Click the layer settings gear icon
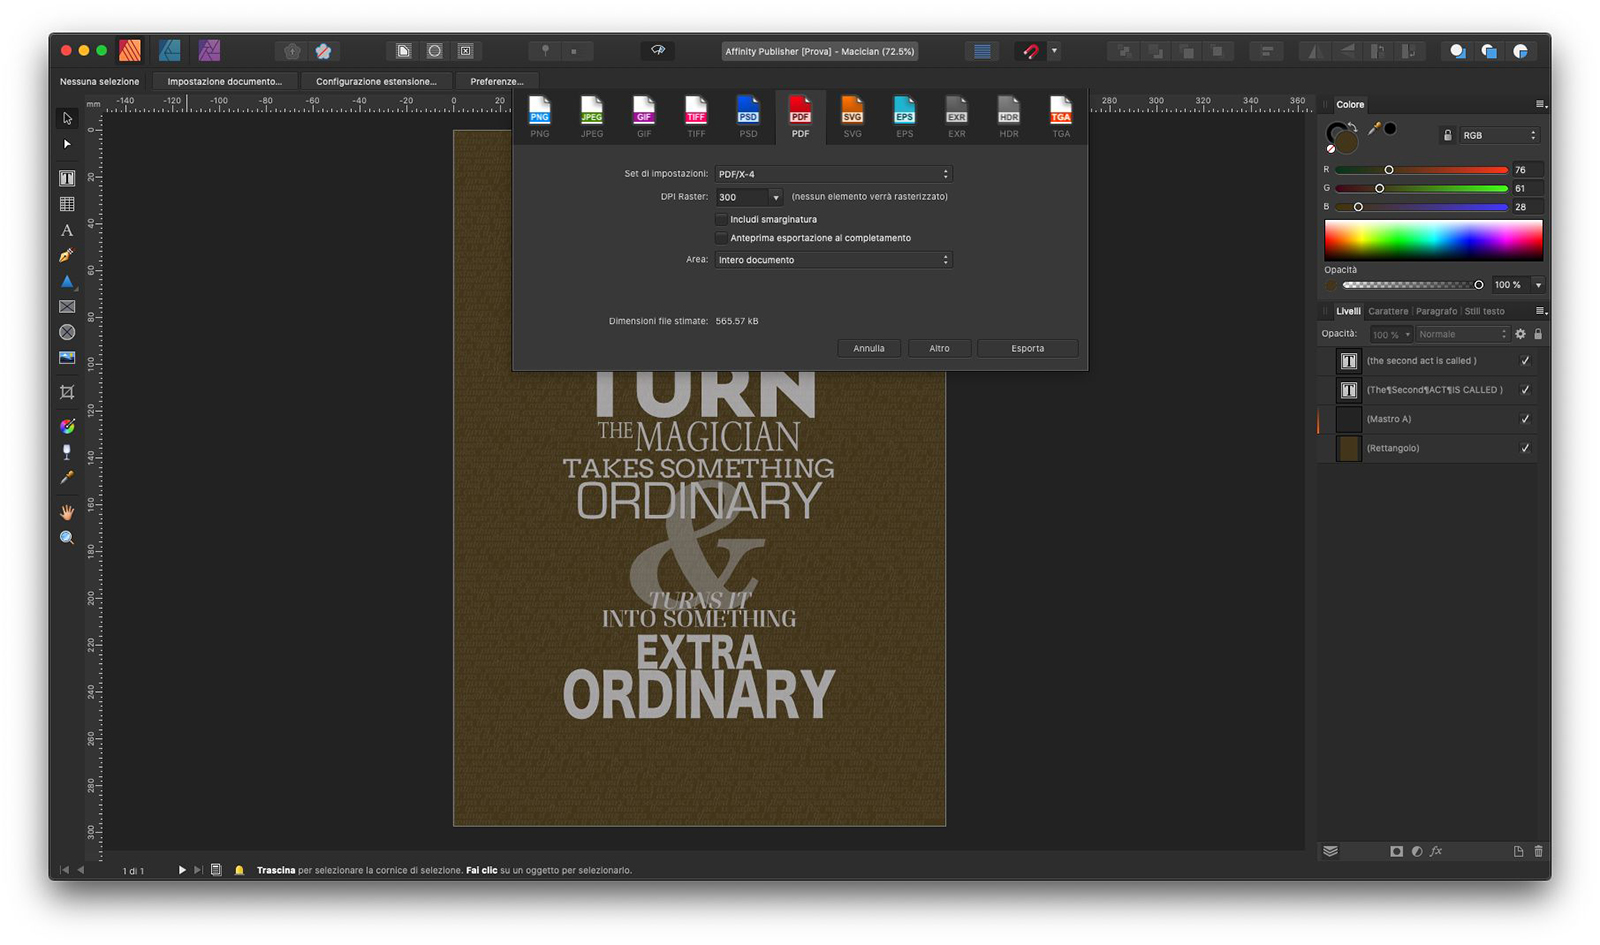Screen dimensions: 1600x945 pos(1520,334)
